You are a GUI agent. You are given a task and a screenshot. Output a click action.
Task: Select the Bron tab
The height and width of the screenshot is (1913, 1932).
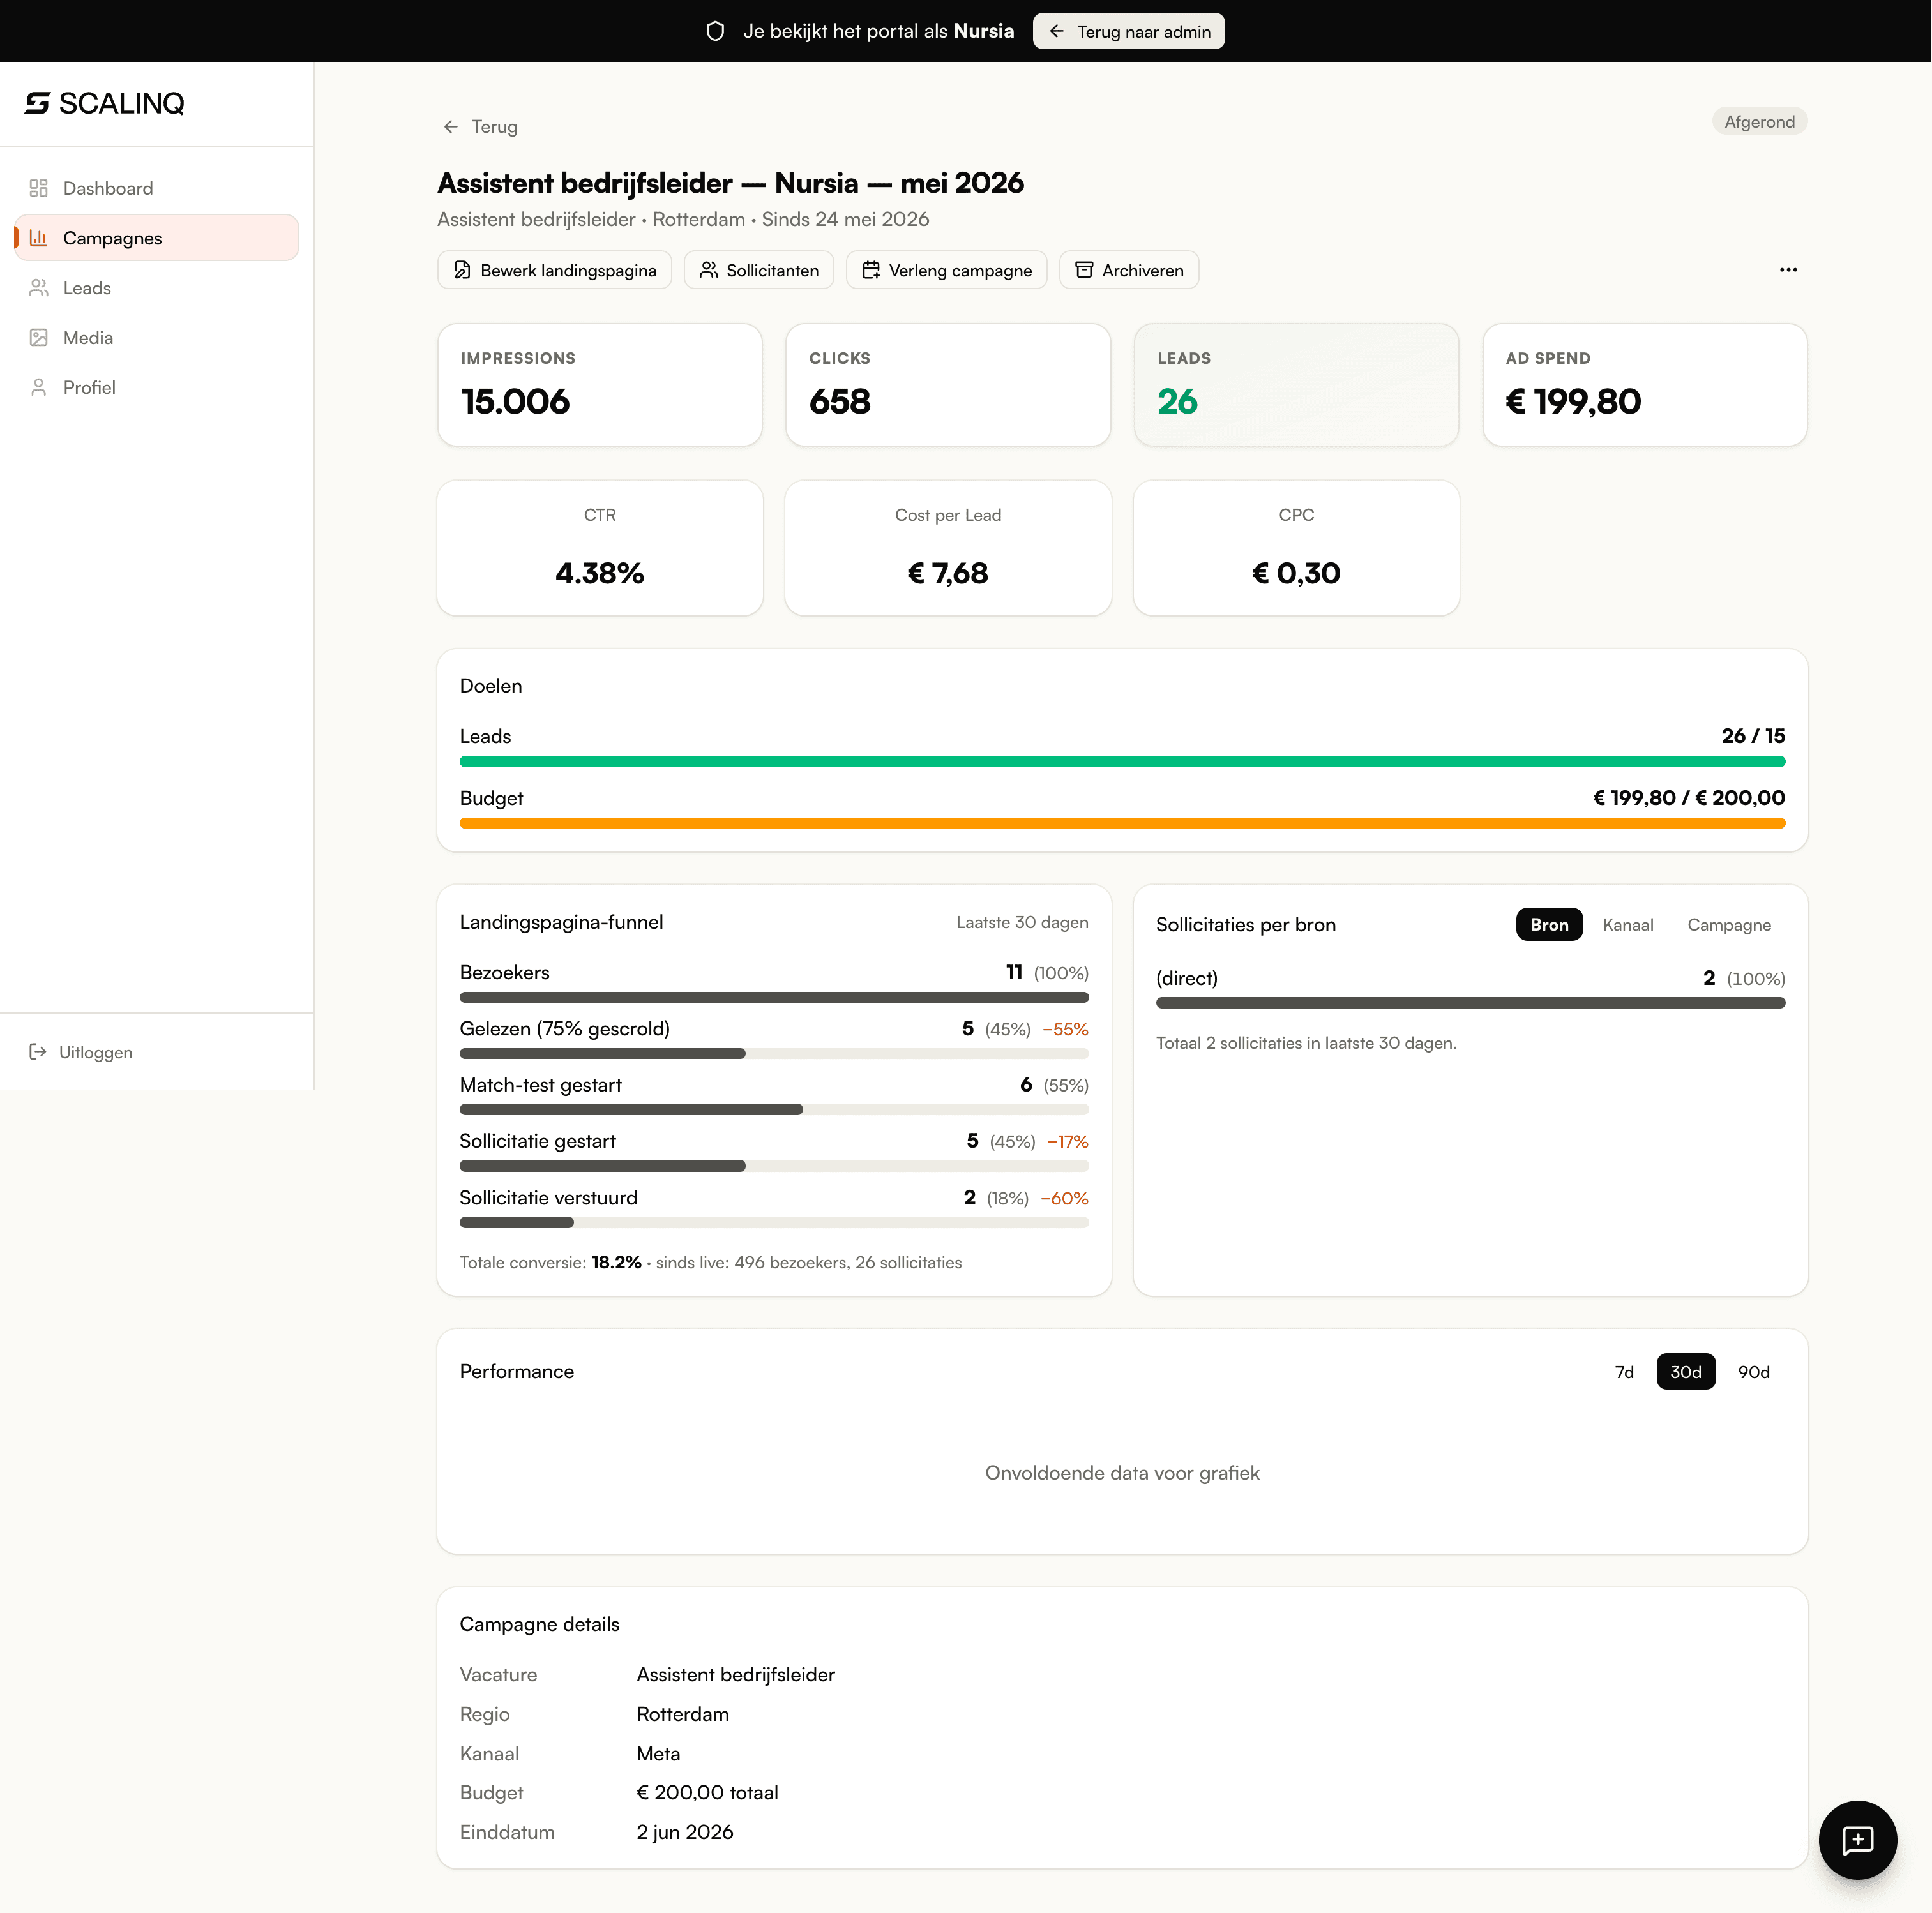pyautogui.click(x=1549, y=925)
